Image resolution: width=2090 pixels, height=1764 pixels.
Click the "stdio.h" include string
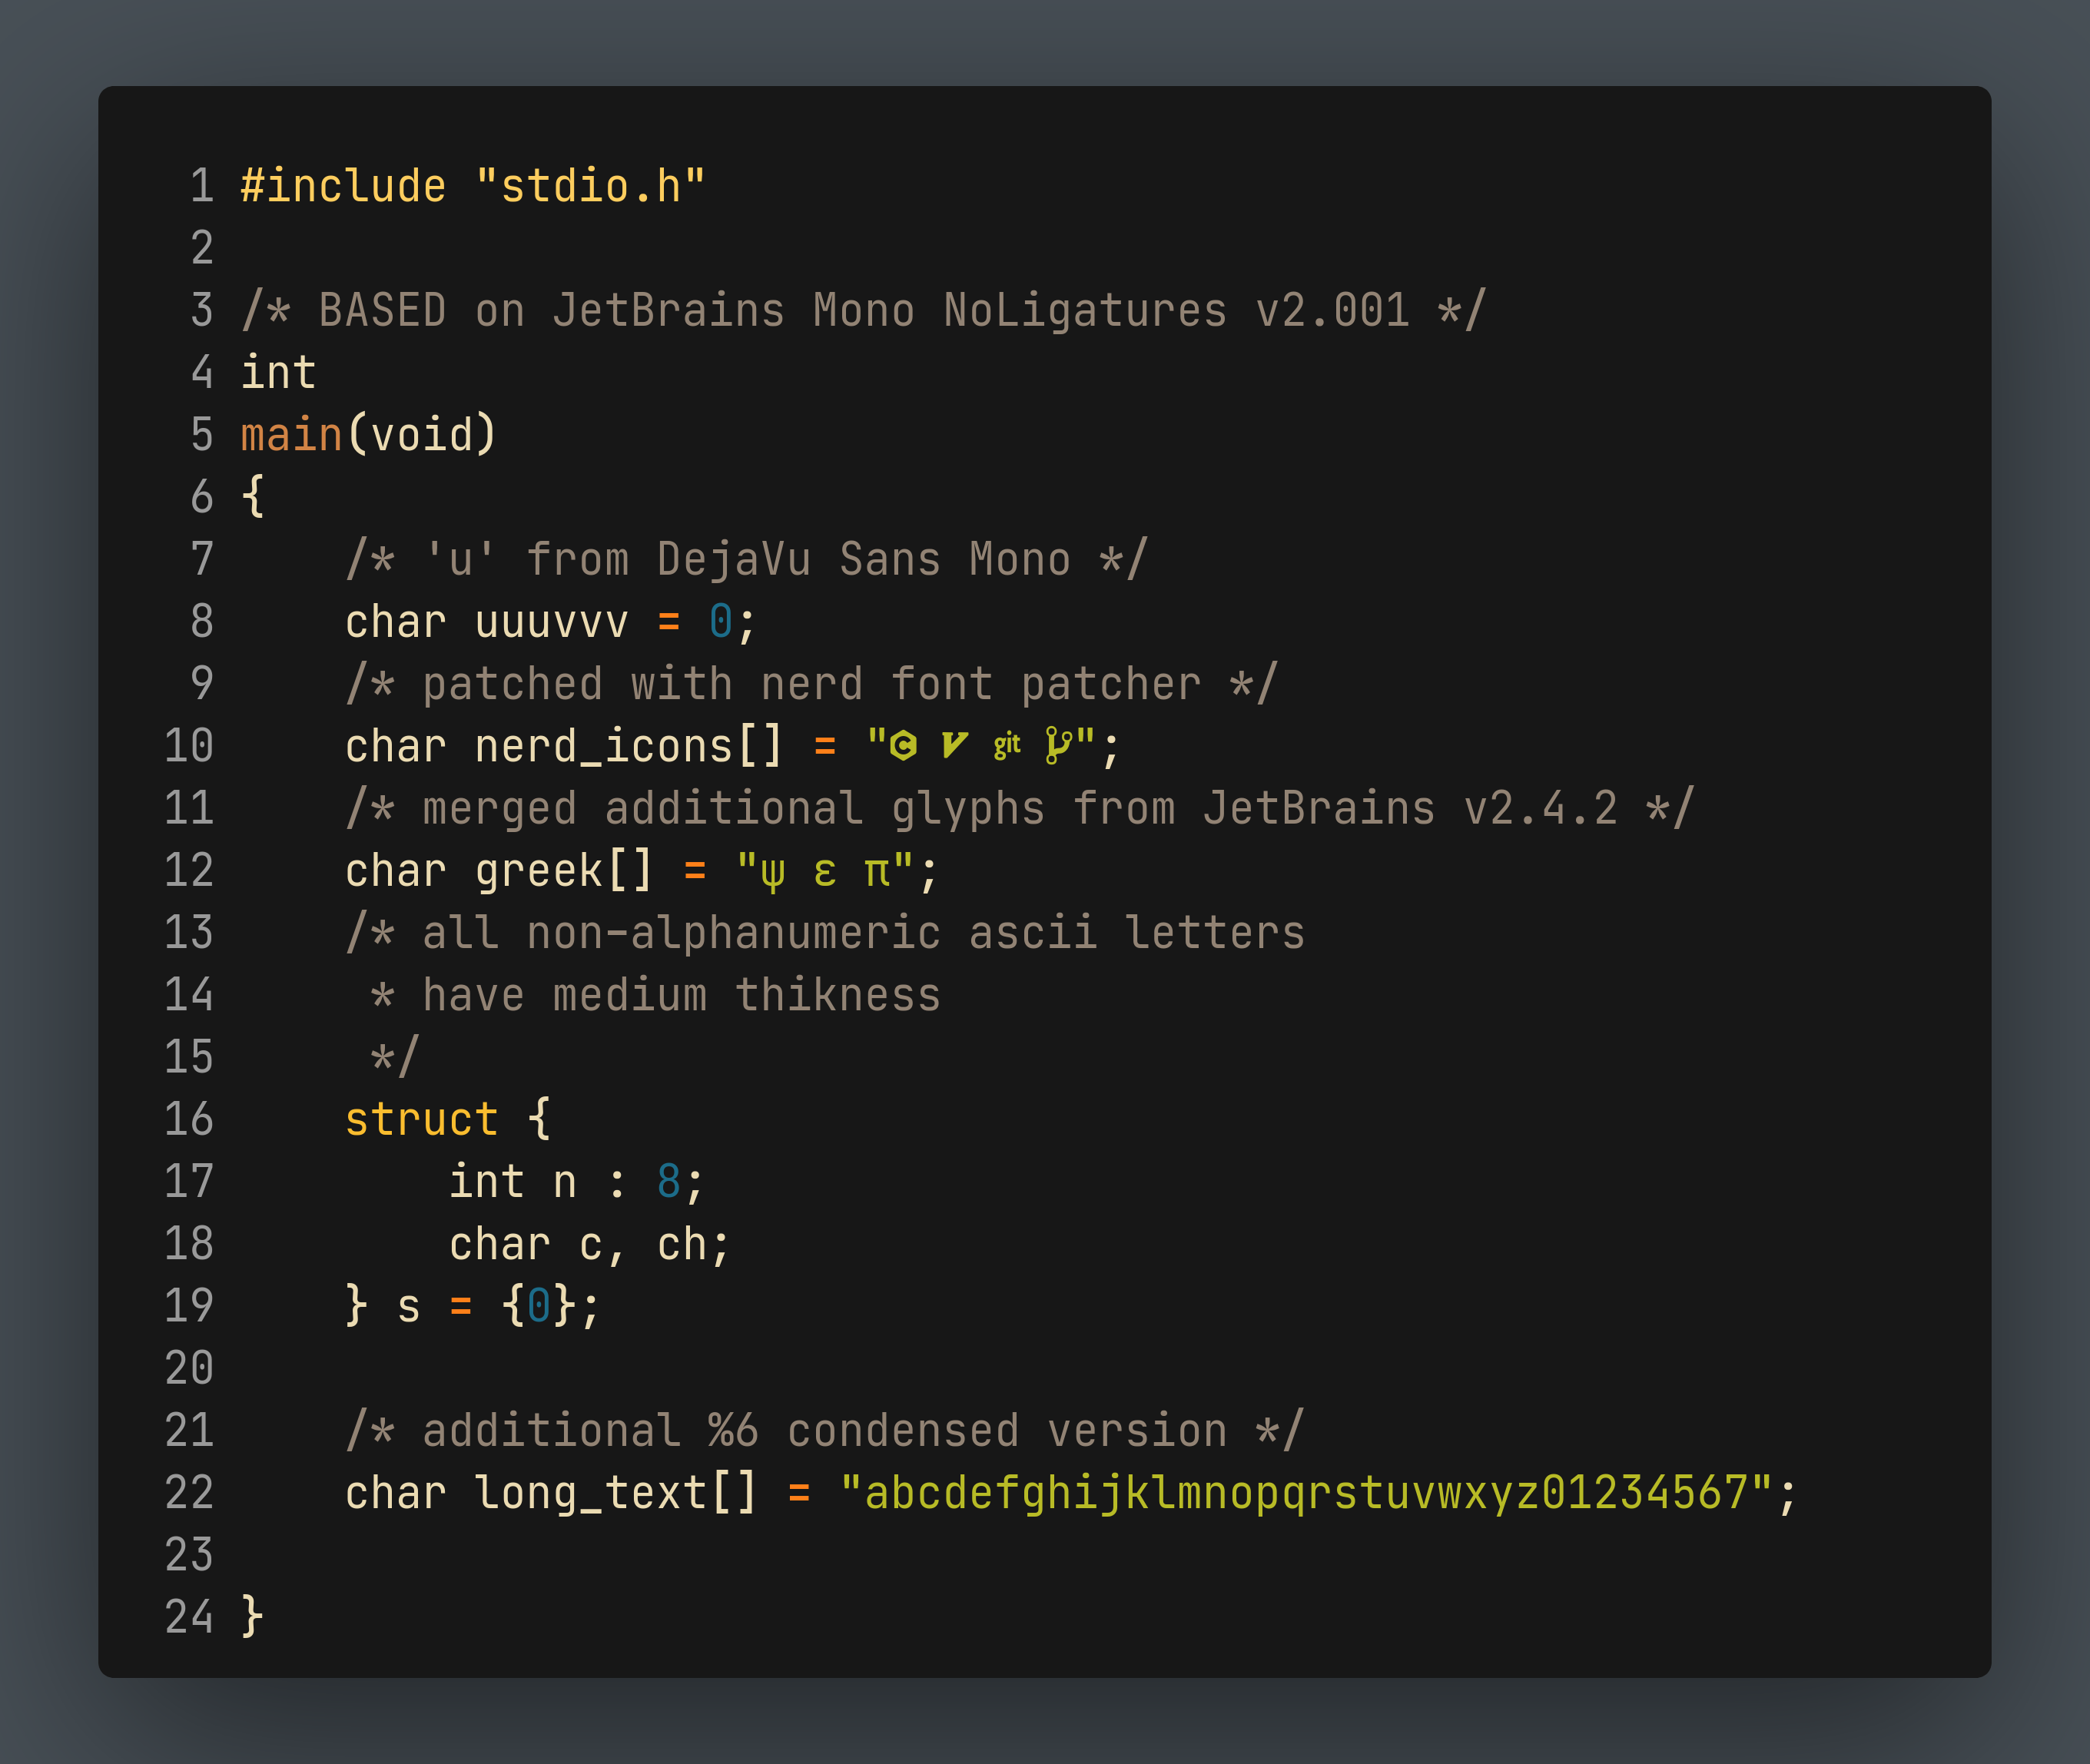(x=590, y=187)
